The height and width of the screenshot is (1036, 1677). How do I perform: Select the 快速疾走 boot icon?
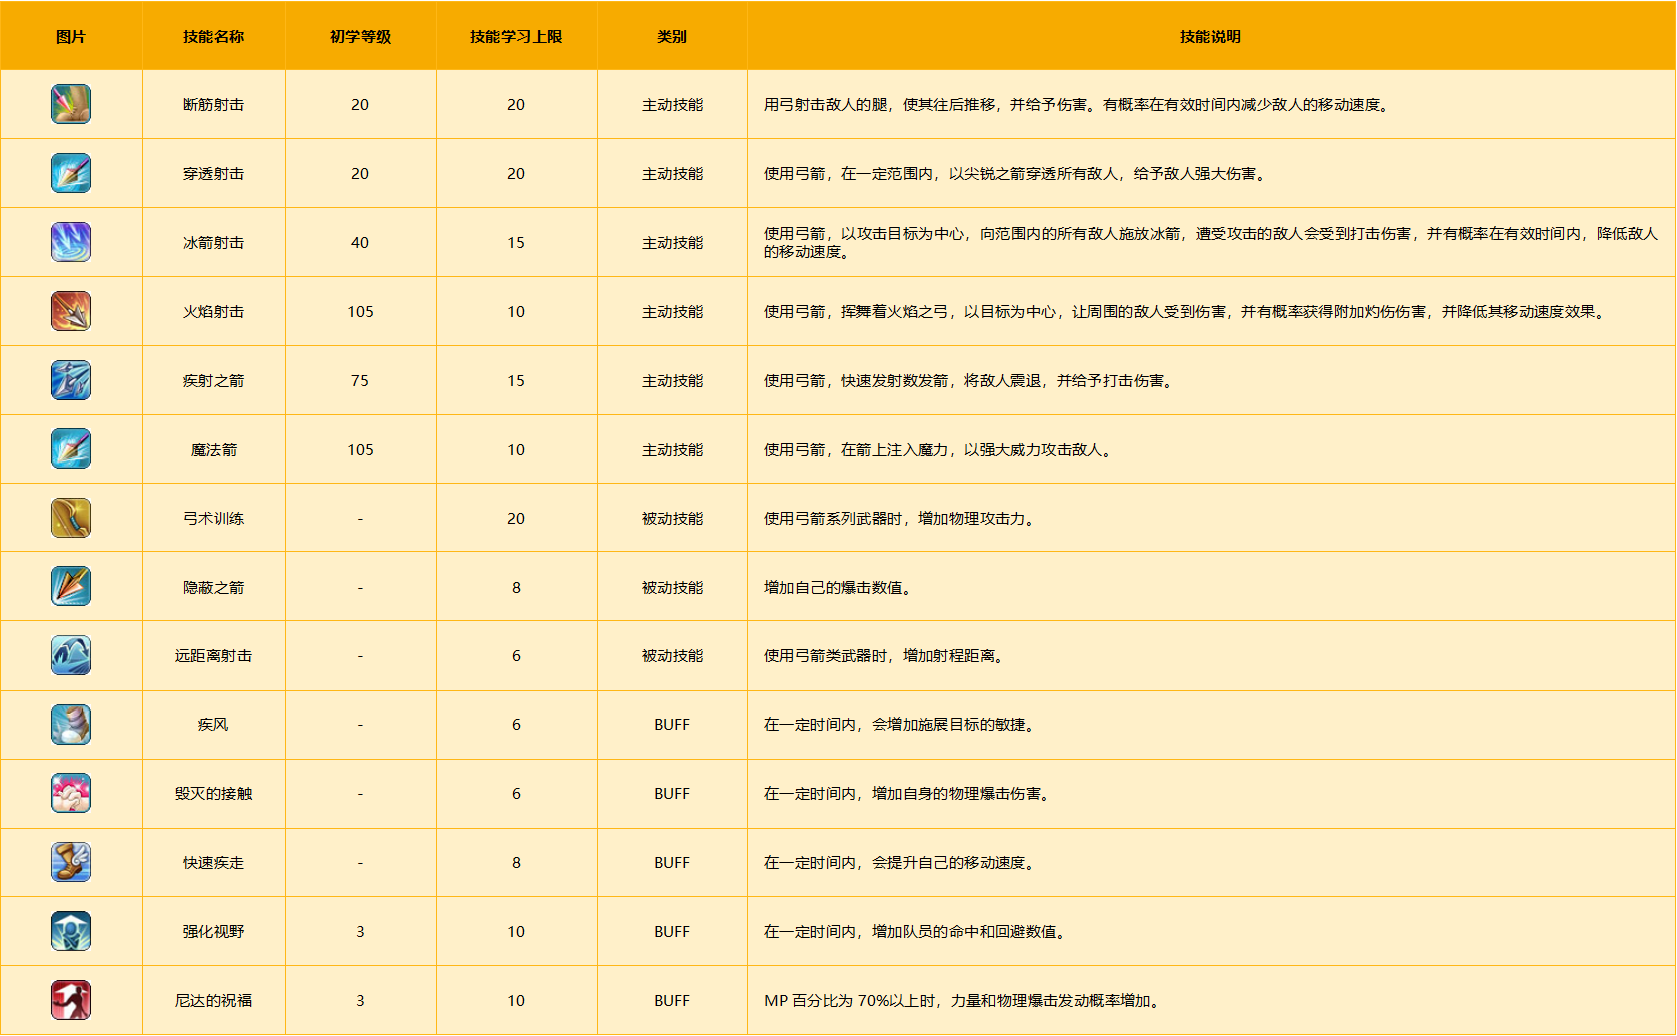[71, 862]
